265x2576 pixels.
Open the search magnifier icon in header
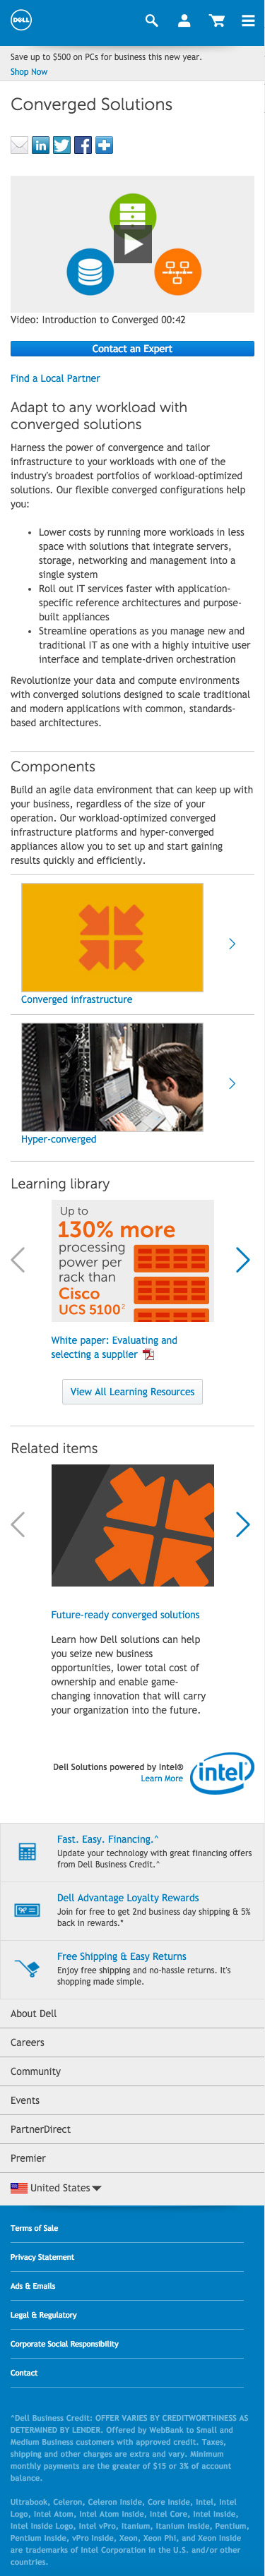[x=152, y=20]
